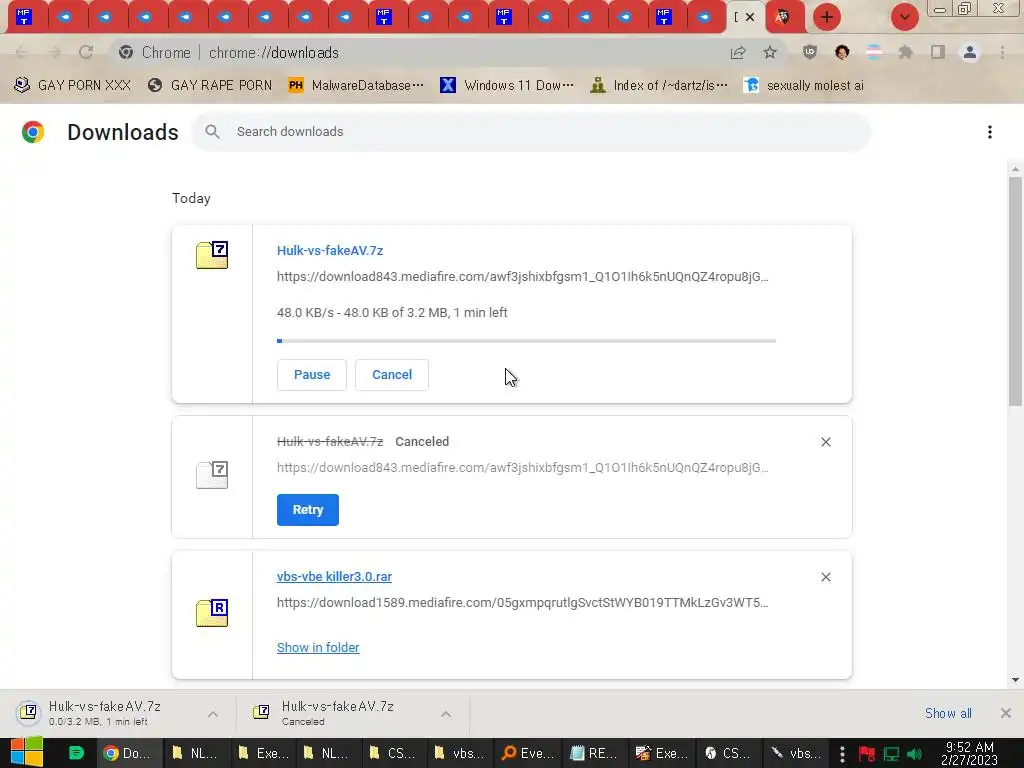The image size is (1024, 768).
Task: Open the green chat app in the taskbar
Action: pyautogui.click(x=76, y=753)
